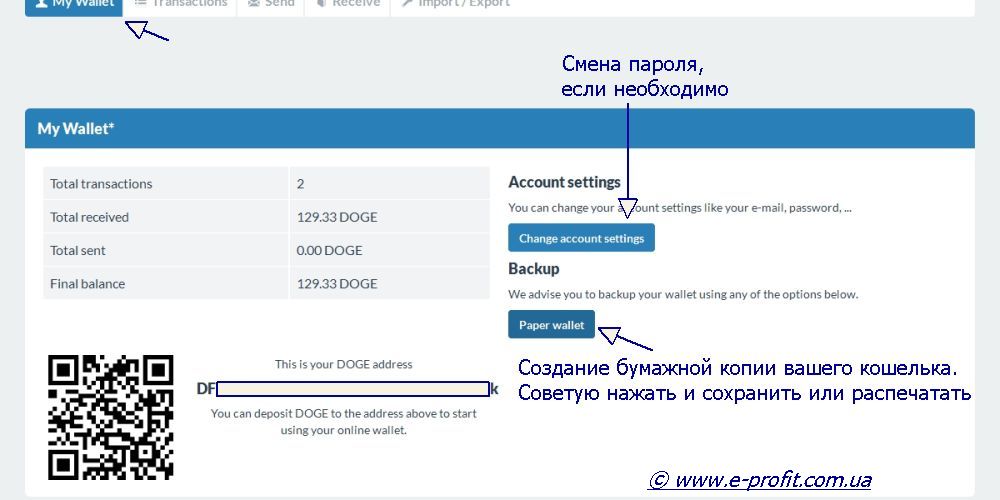Click the DOGE wallet QR code
Image resolution: width=1000 pixels, height=500 pixels.
(111, 417)
